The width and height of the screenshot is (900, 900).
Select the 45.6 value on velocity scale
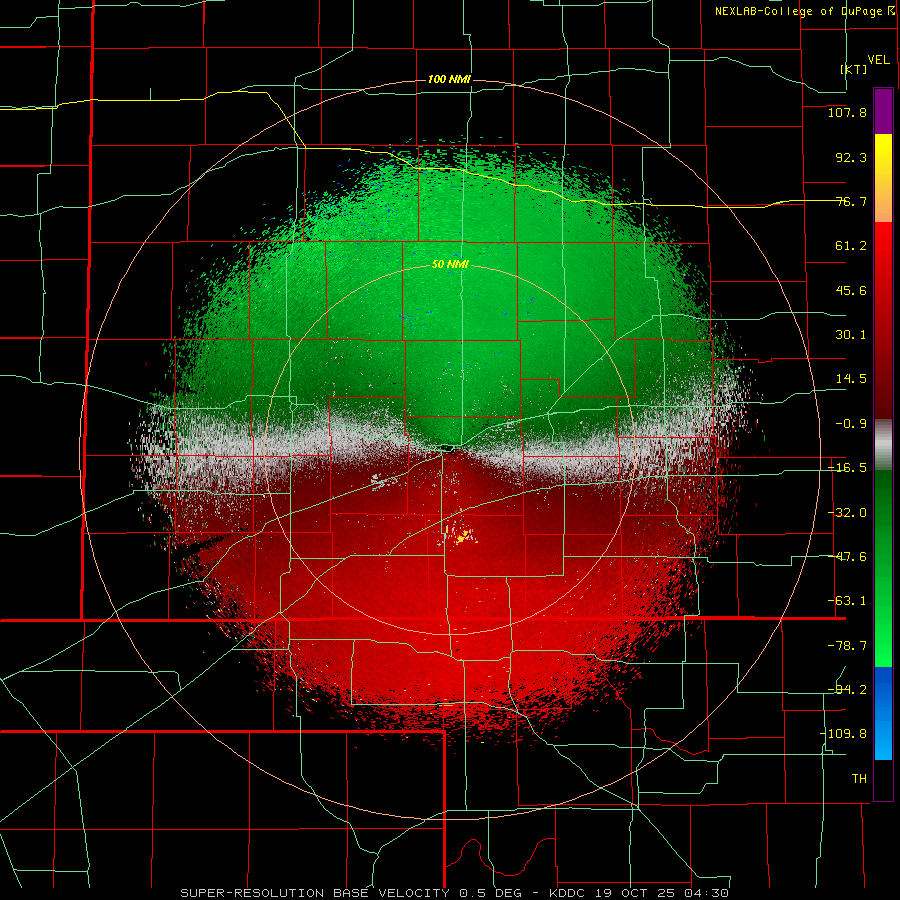tap(851, 290)
